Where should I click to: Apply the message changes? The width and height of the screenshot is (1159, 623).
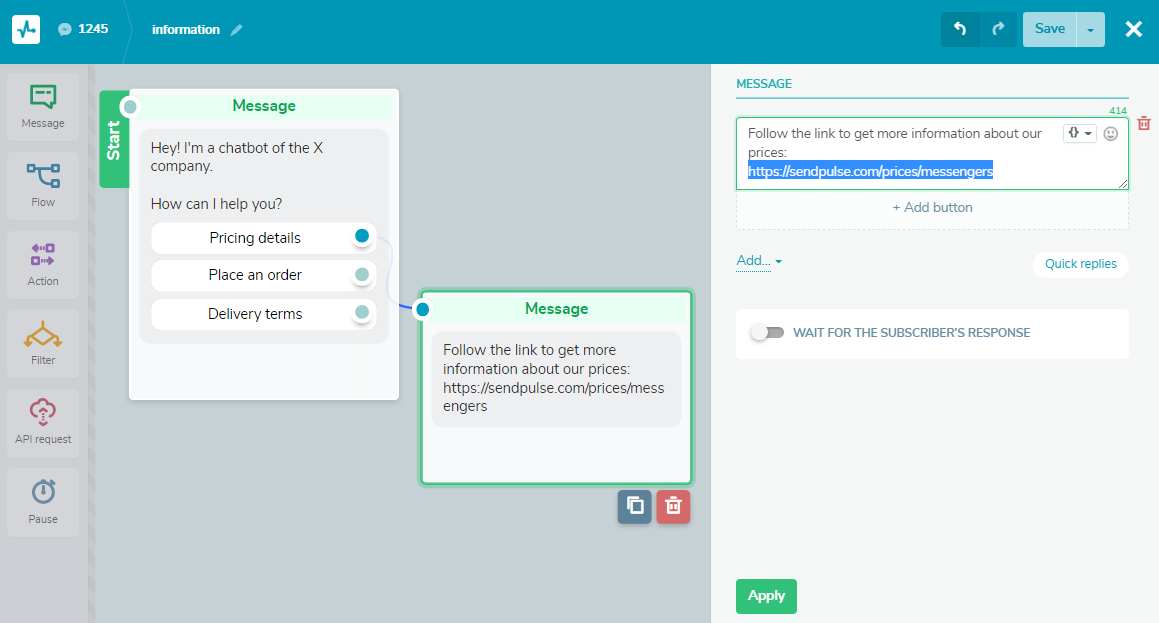766,596
